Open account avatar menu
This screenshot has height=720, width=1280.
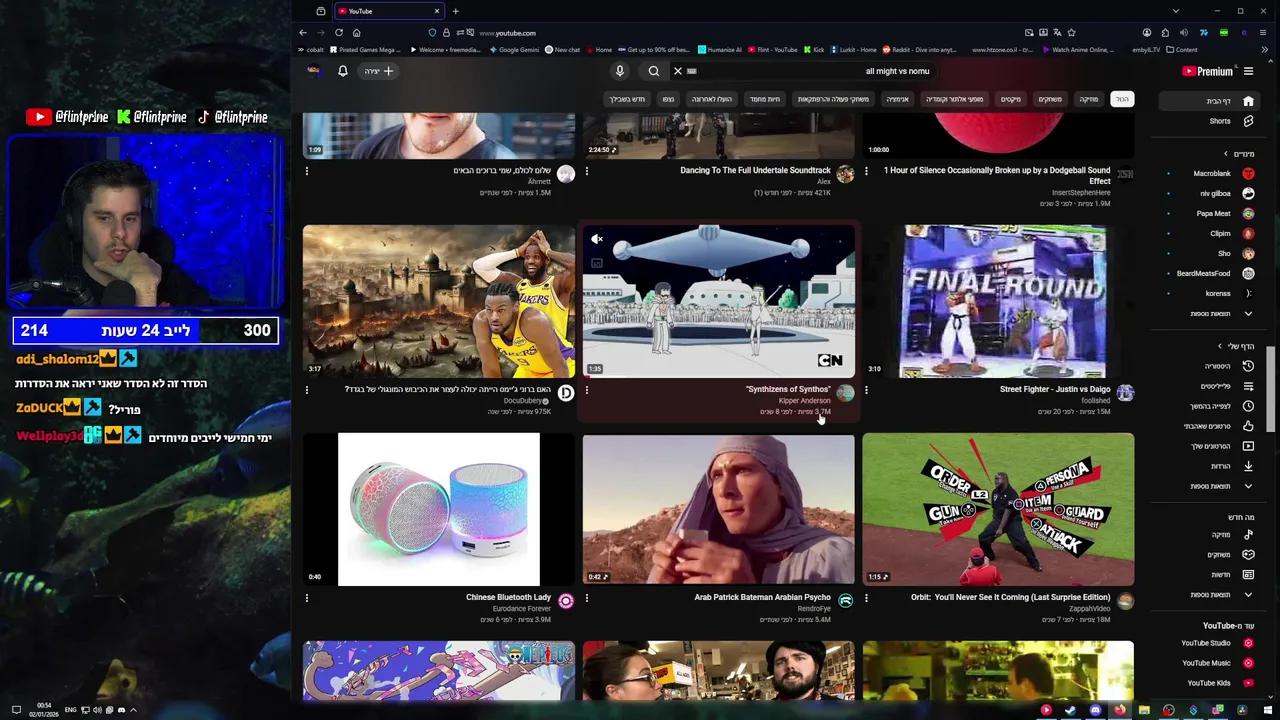(x=313, y=71)
